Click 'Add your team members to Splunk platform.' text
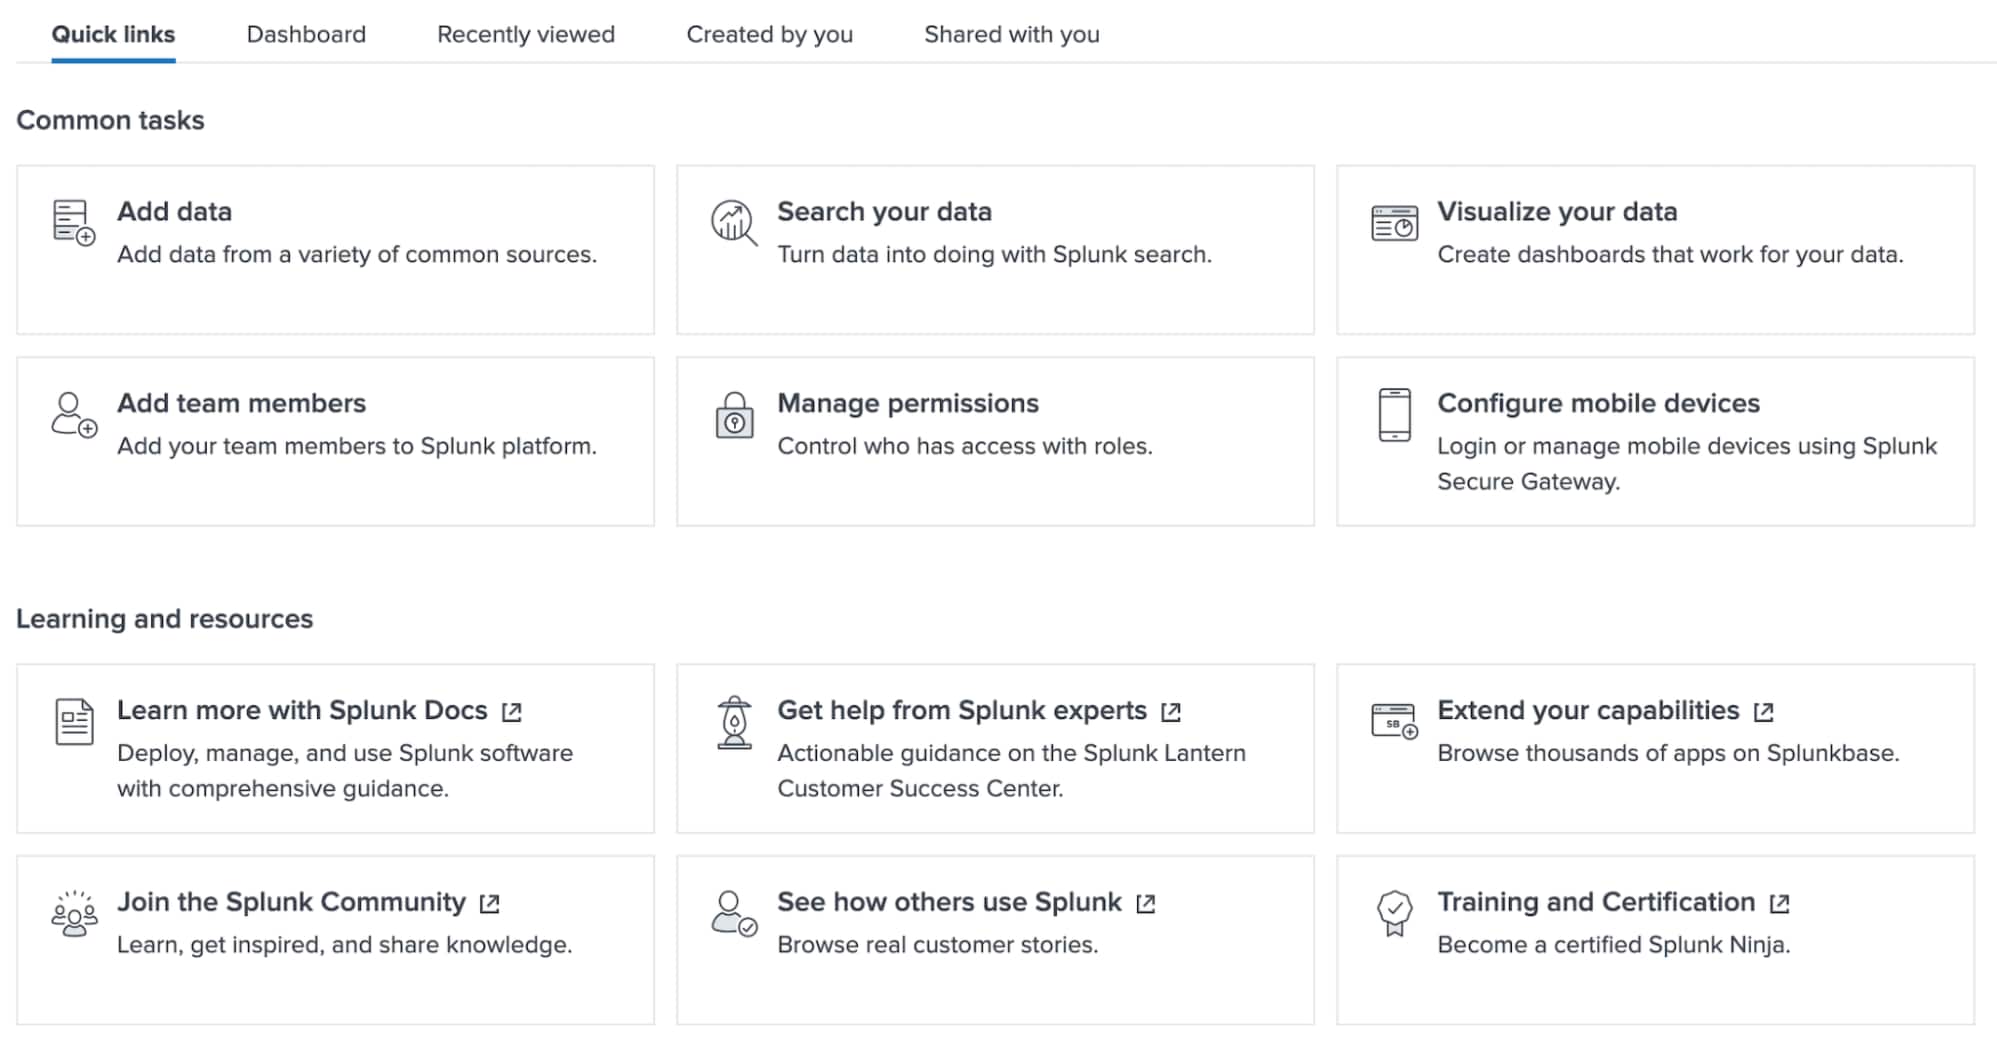This screenshot has height=1041, width=1997. click(357, 446)
